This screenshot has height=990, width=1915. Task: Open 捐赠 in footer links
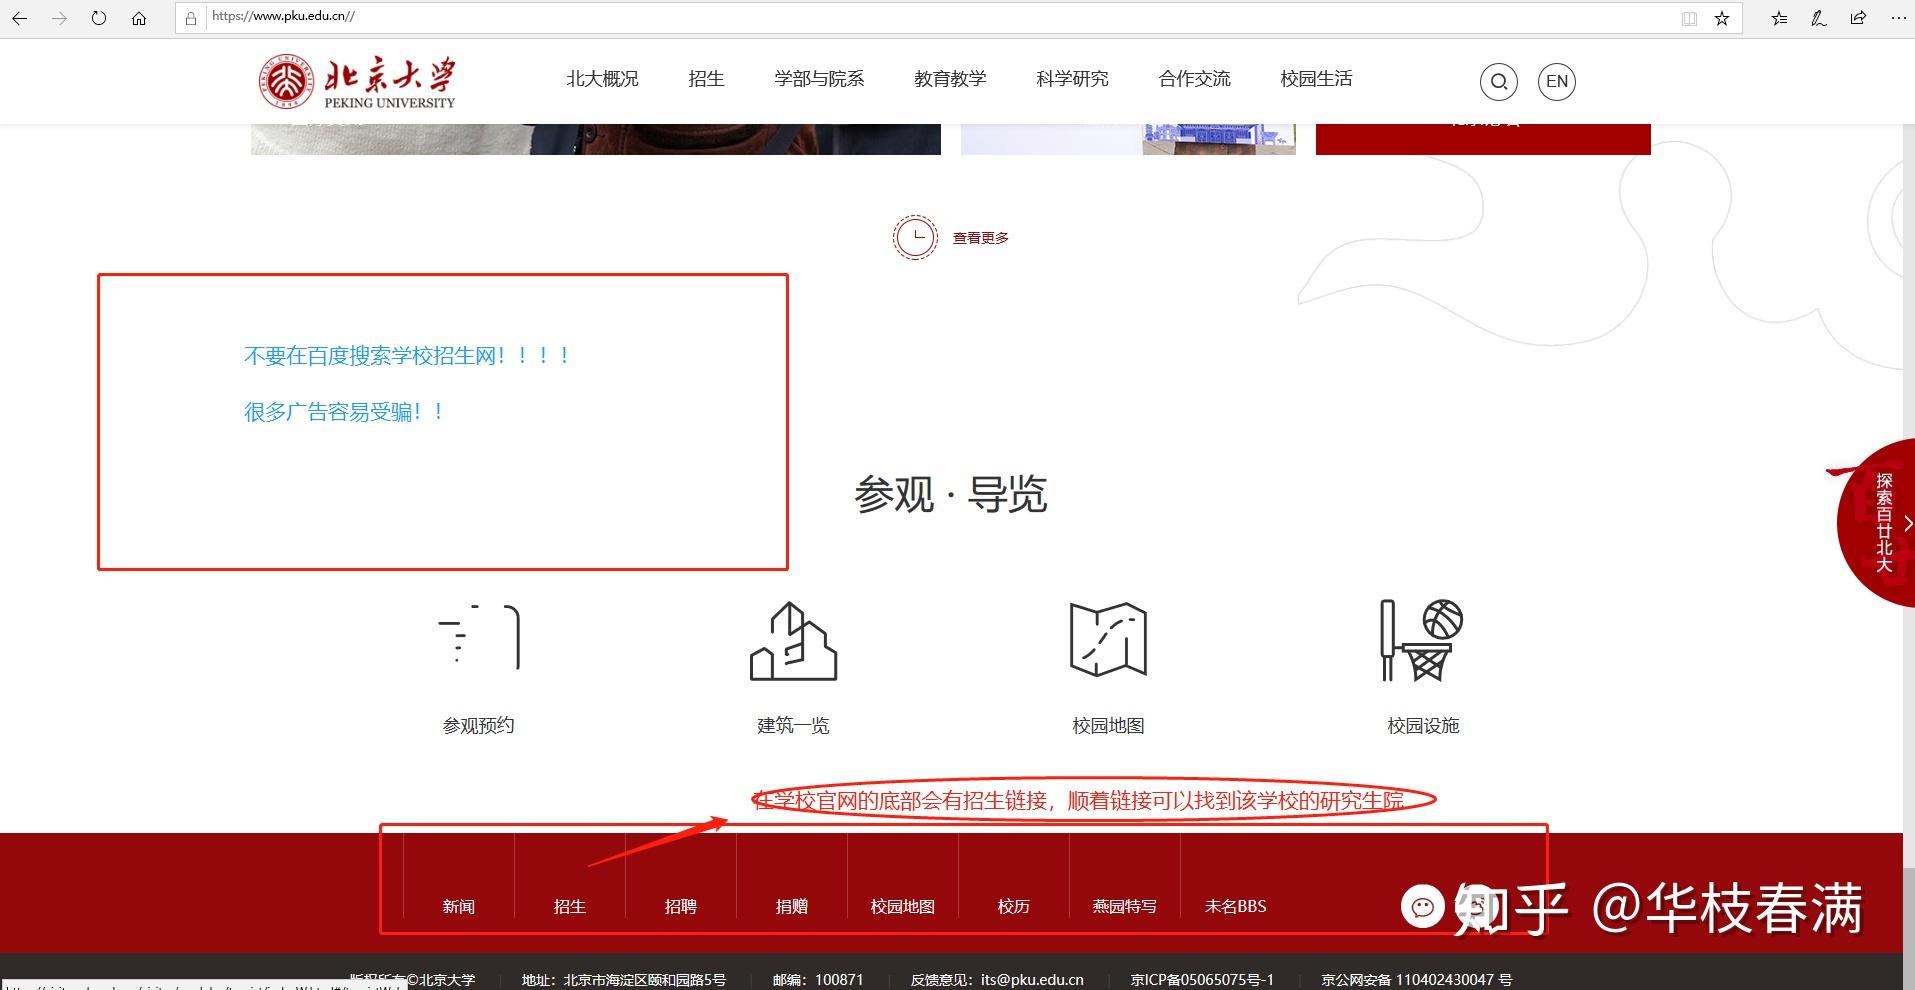coord(792,906)
